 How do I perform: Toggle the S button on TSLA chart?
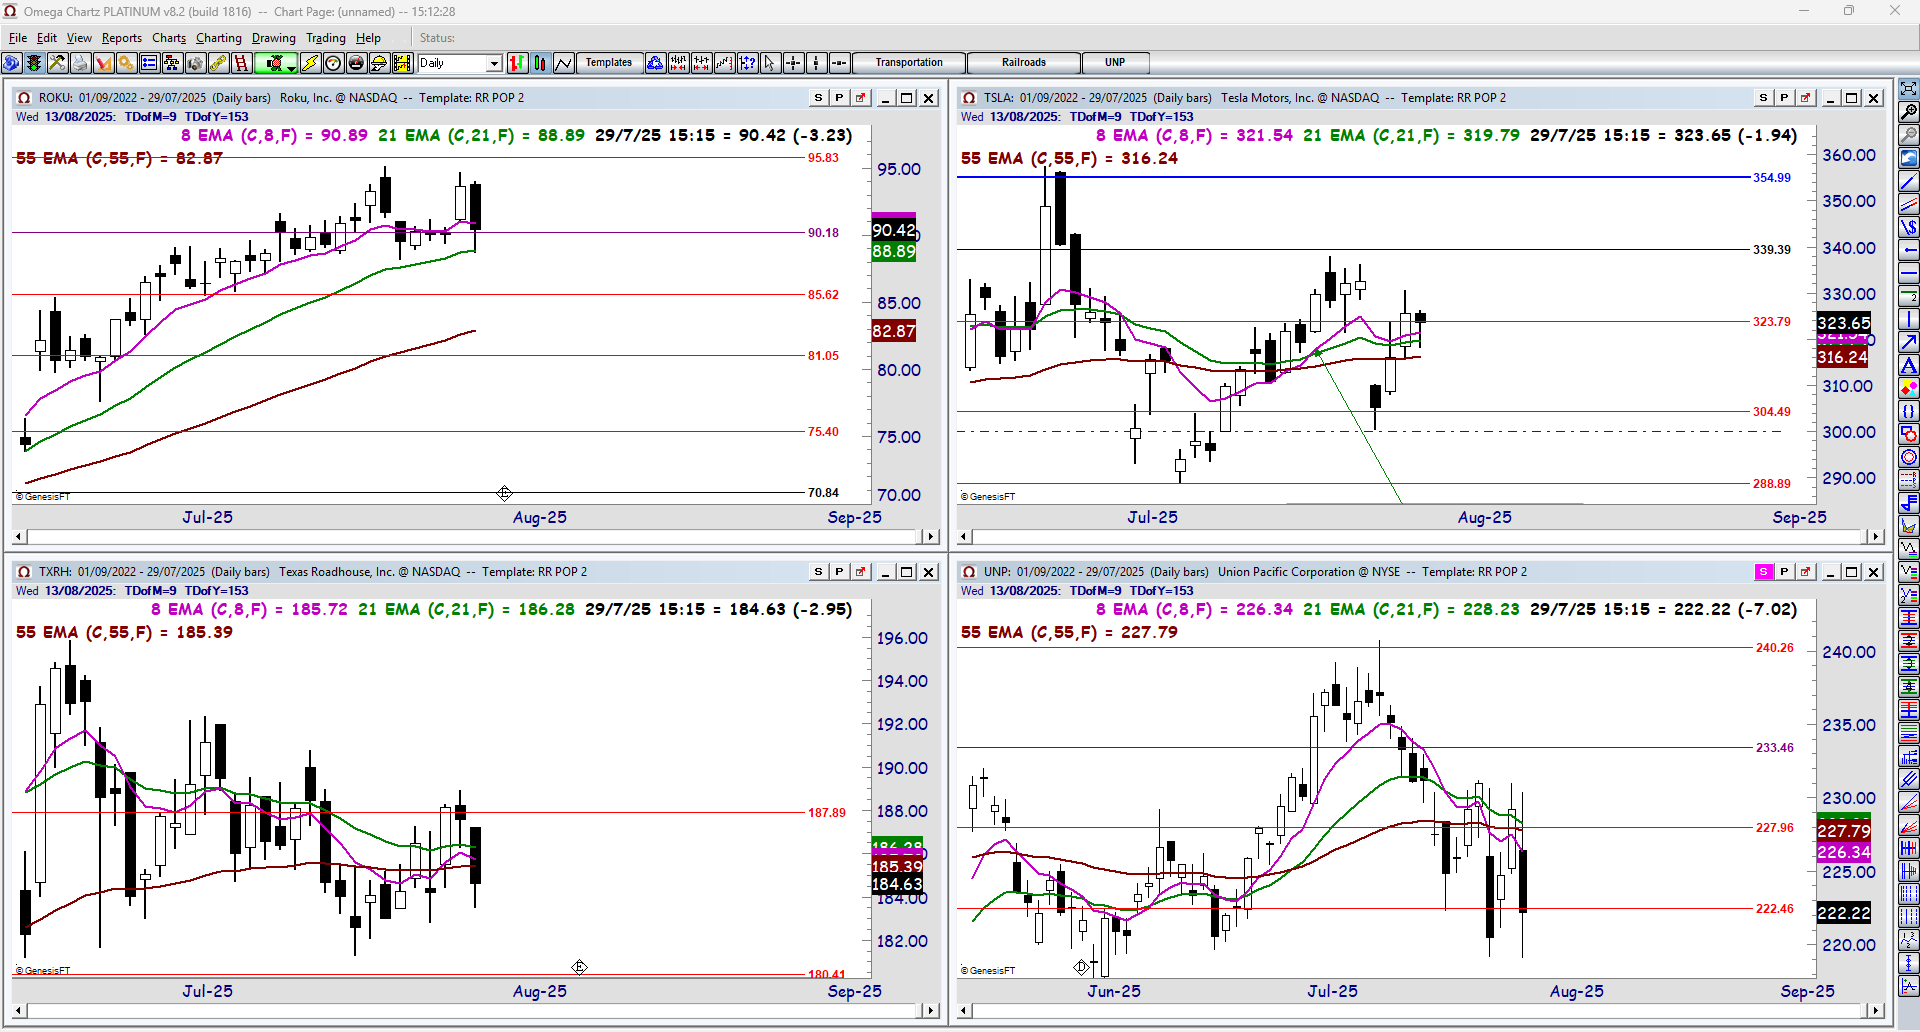point(1763,98)
